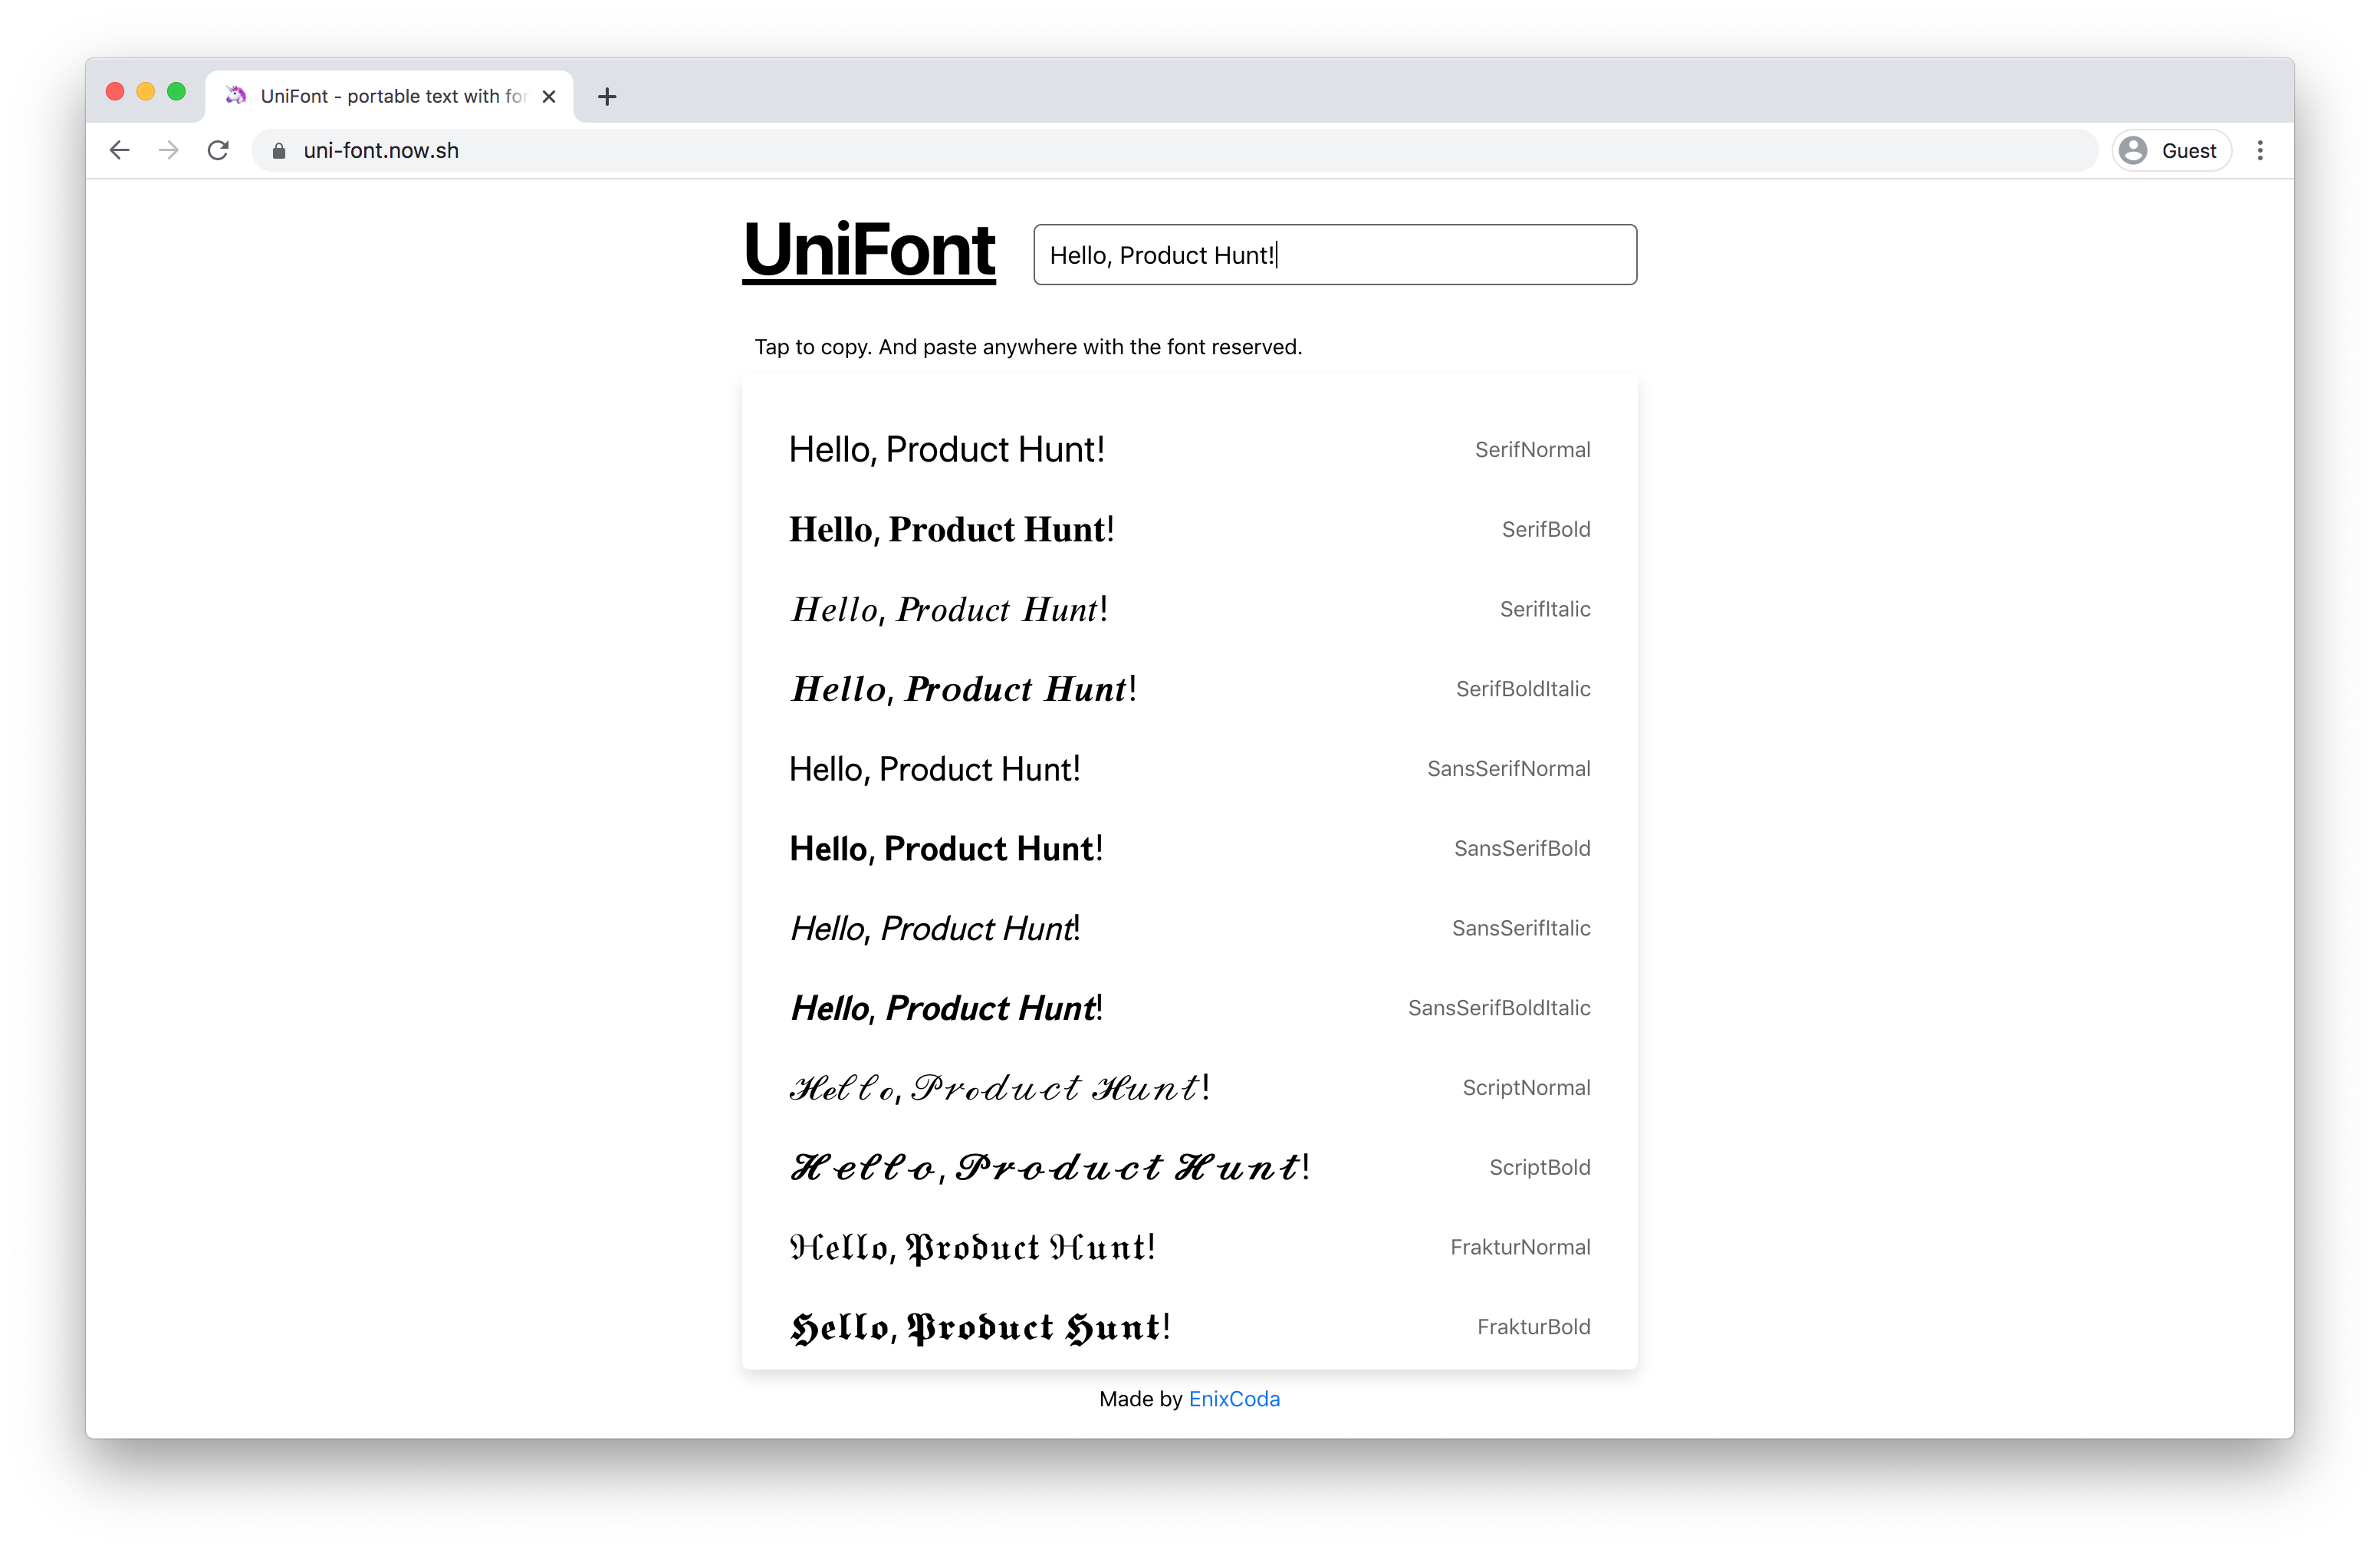Copy the FrakturNormal styled text
Screen dimensions: 2380x1552
[971, 1247]
